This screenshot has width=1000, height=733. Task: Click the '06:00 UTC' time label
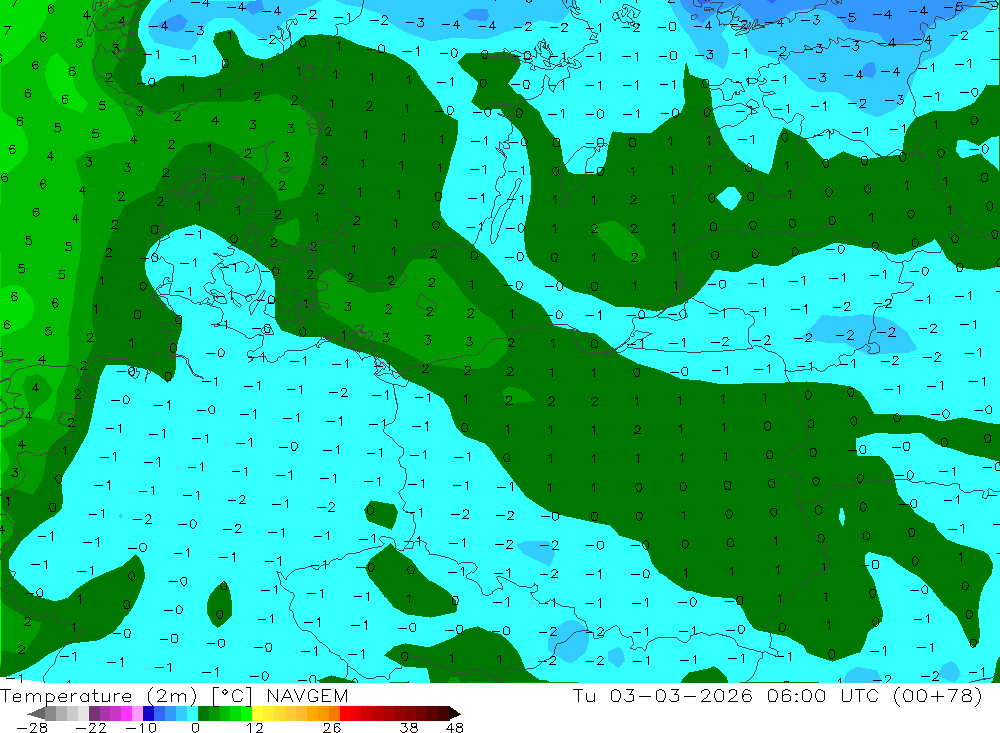click(x=823, y=695)
